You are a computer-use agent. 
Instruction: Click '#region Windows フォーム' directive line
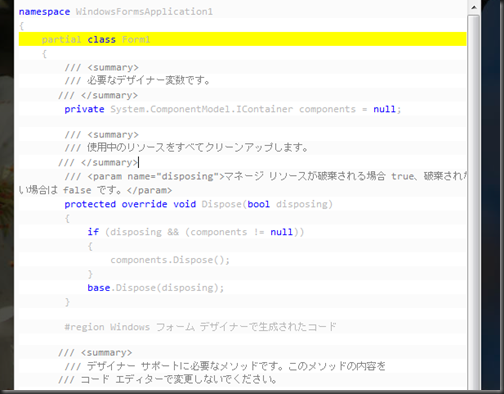coord(200,327)
